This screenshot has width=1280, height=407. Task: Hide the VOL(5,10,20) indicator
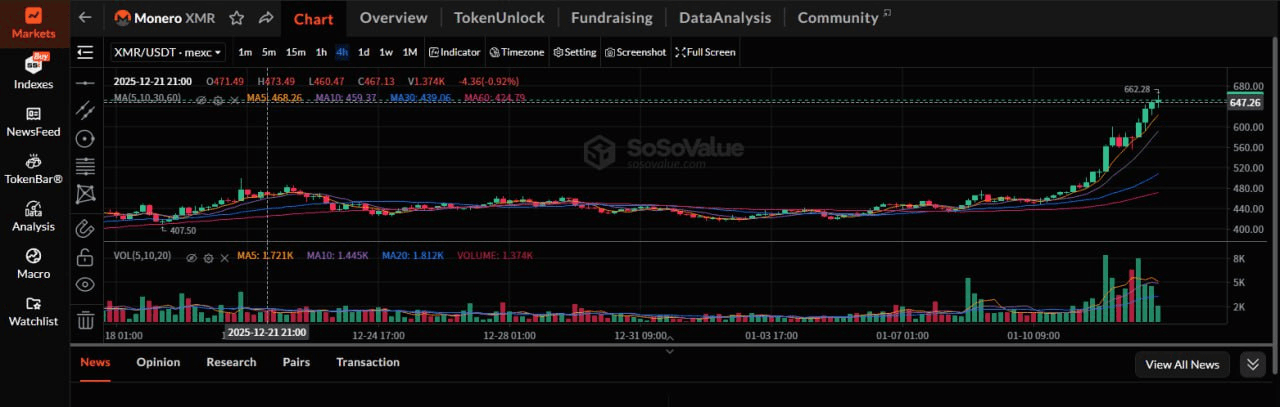(x=192, y=256)
